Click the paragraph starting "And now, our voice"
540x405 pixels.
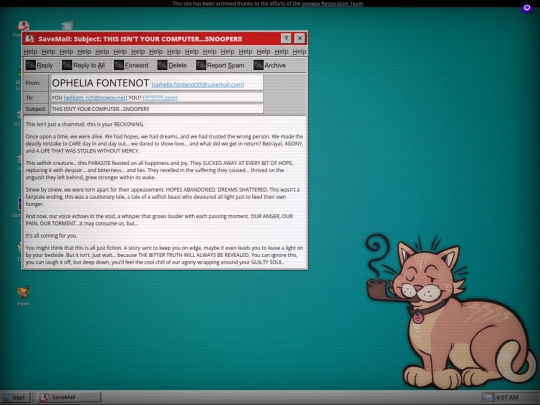(159, 220)
